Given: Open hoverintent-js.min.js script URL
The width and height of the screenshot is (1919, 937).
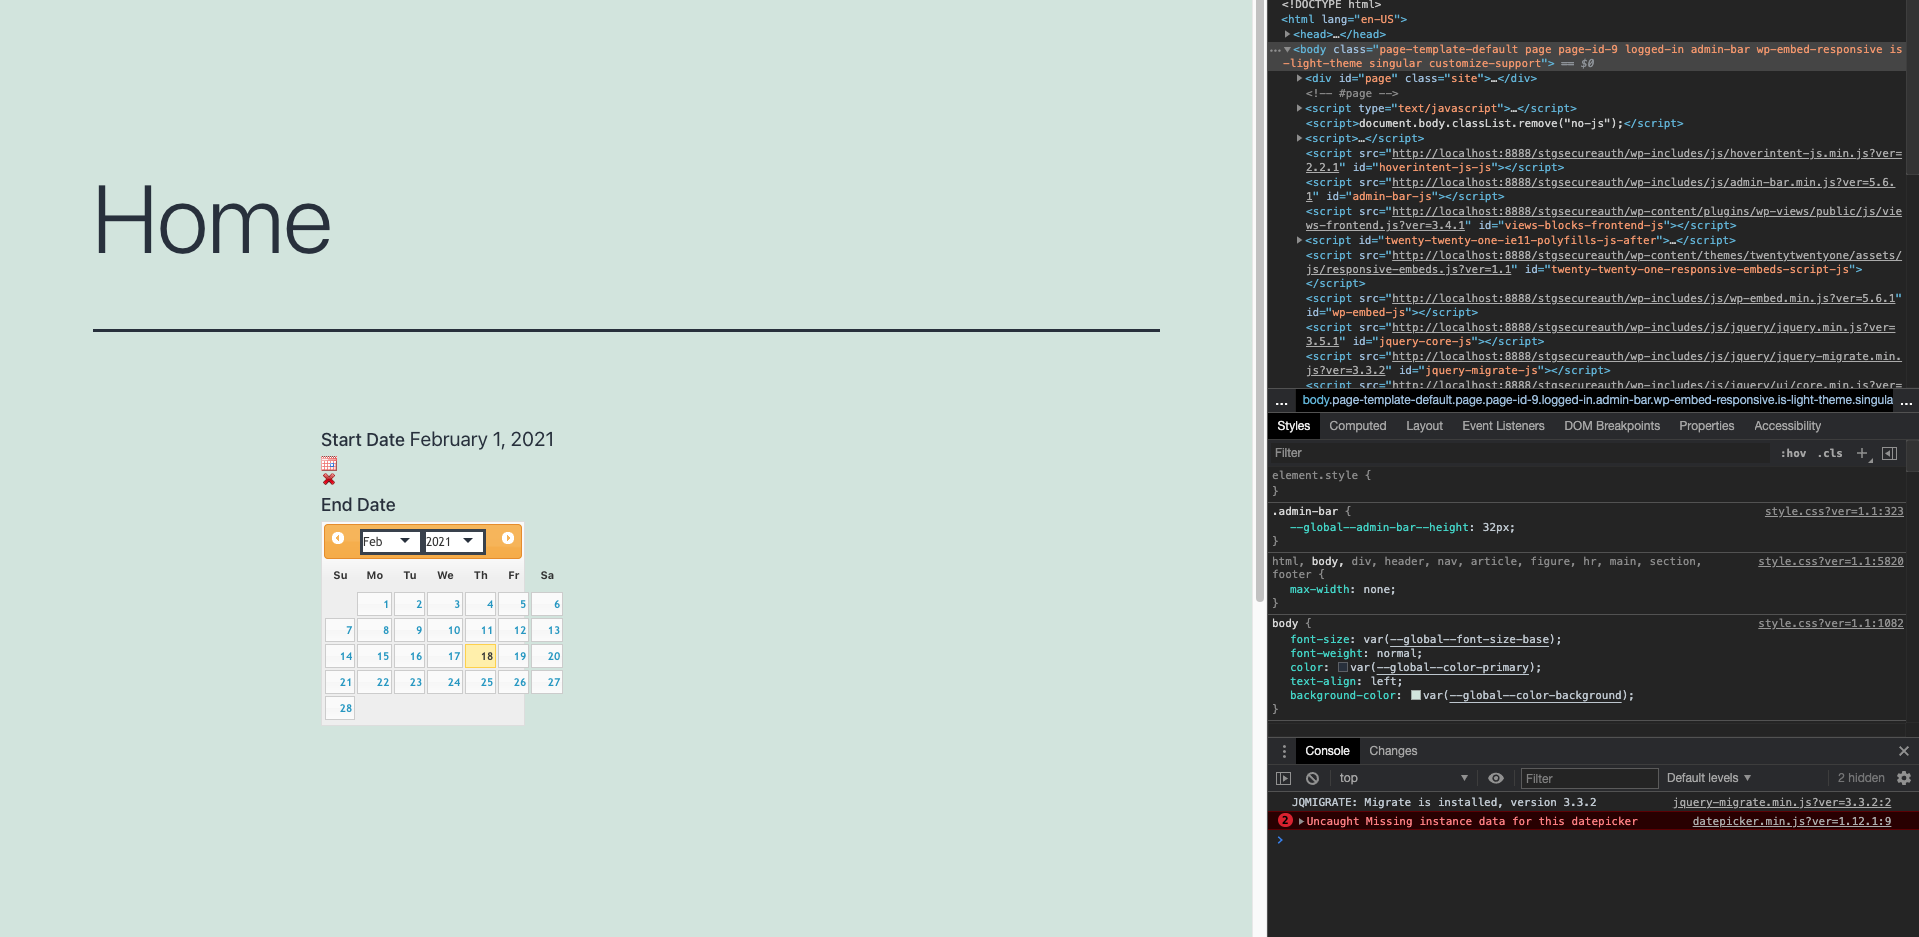Looking at the screenshot, I should 1603,160.
